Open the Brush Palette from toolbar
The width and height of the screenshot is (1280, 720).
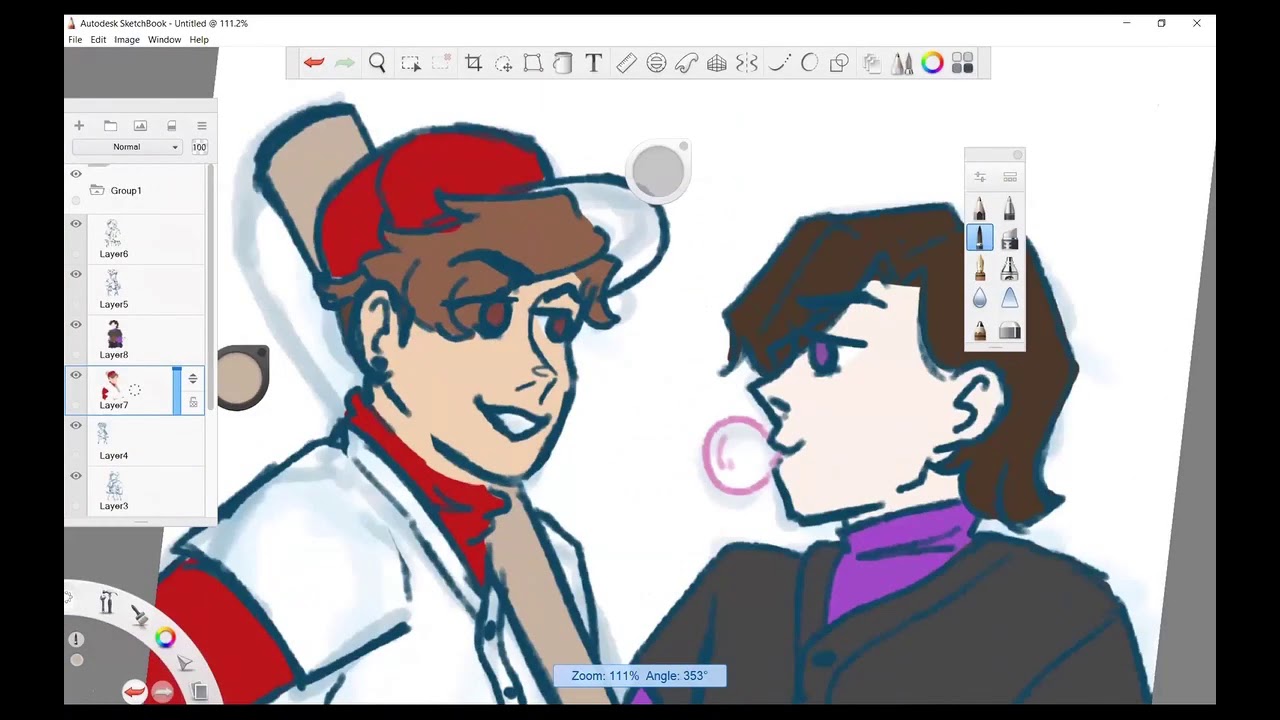coord(902,63)
